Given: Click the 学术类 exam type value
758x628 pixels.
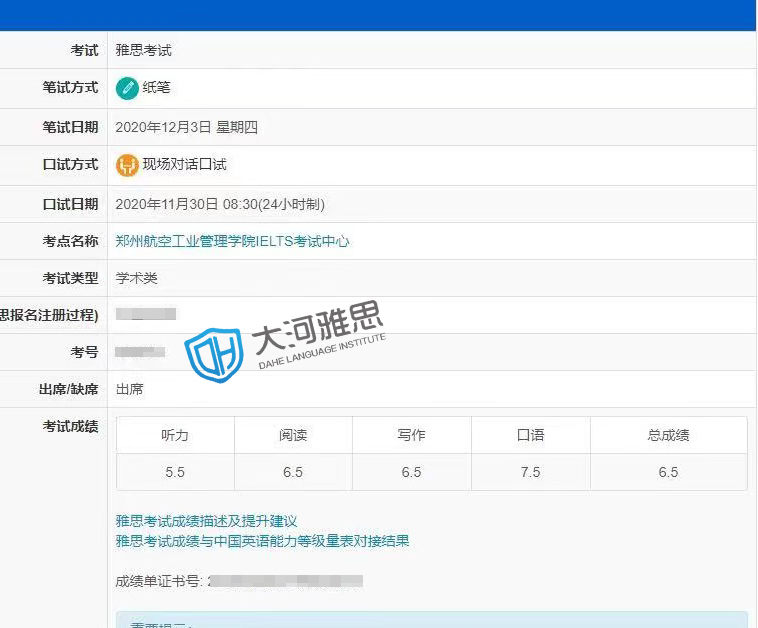Looking at the screenshot, I should pos(137,278).
